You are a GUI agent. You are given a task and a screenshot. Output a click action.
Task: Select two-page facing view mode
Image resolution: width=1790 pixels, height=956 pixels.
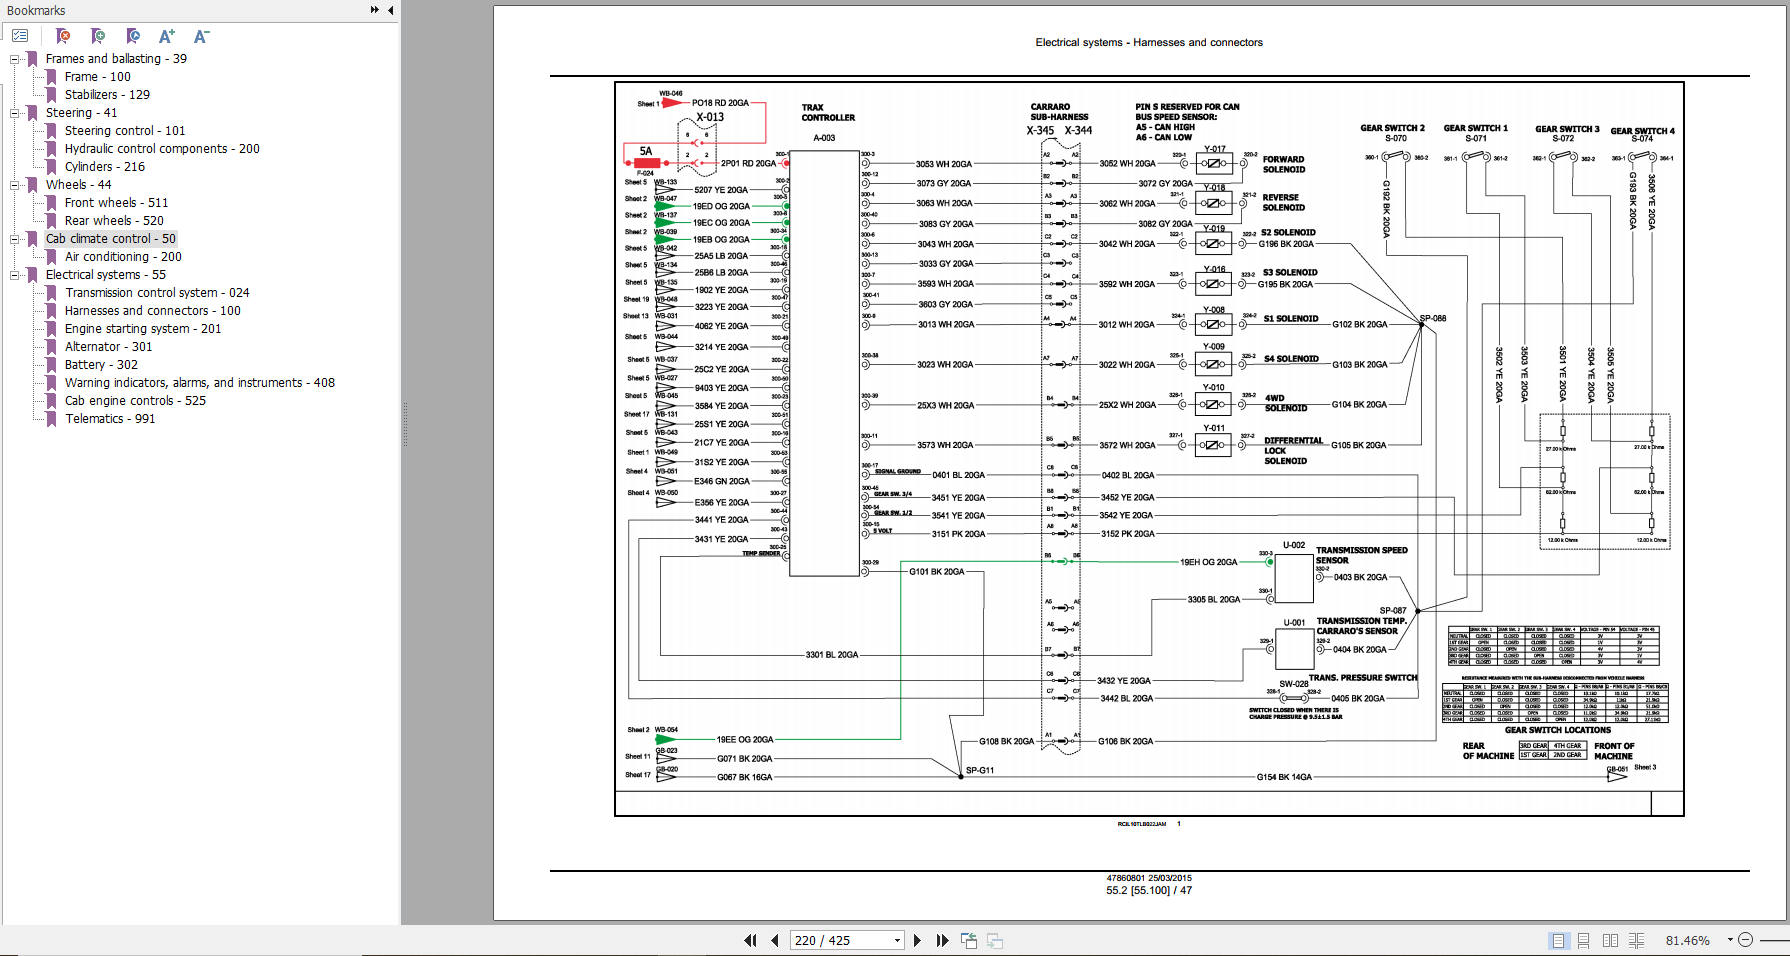(1610, 940)
